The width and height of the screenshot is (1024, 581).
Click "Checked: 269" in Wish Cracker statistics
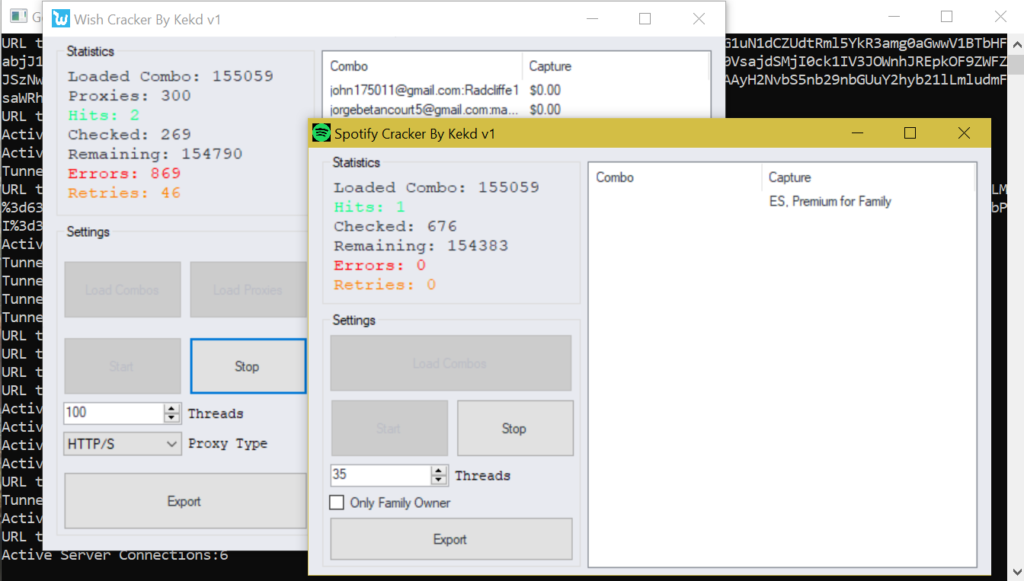pyautogui.click(x=129, y=134)
